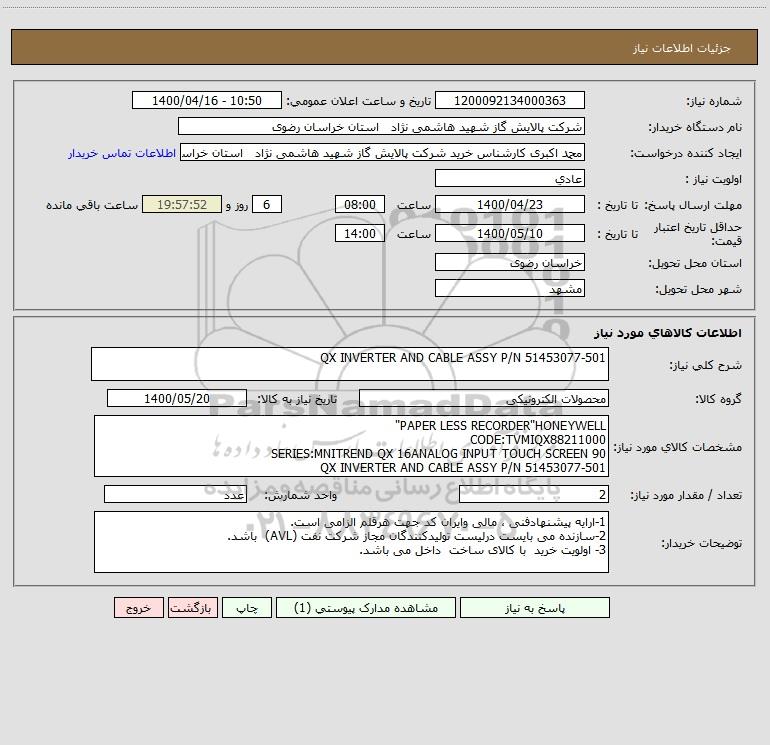Click the خروج exit button
Viewport: 770px width, 745px height.
(x=138, y=608)
